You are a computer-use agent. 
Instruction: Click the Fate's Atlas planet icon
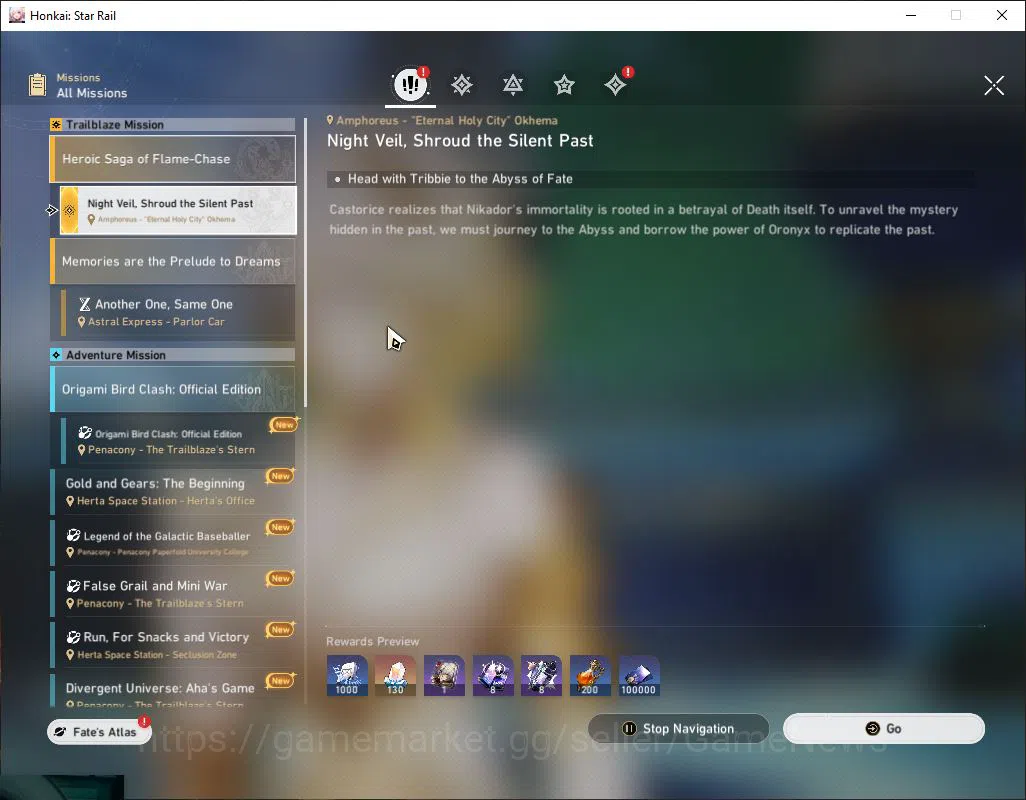click(60, 732)
